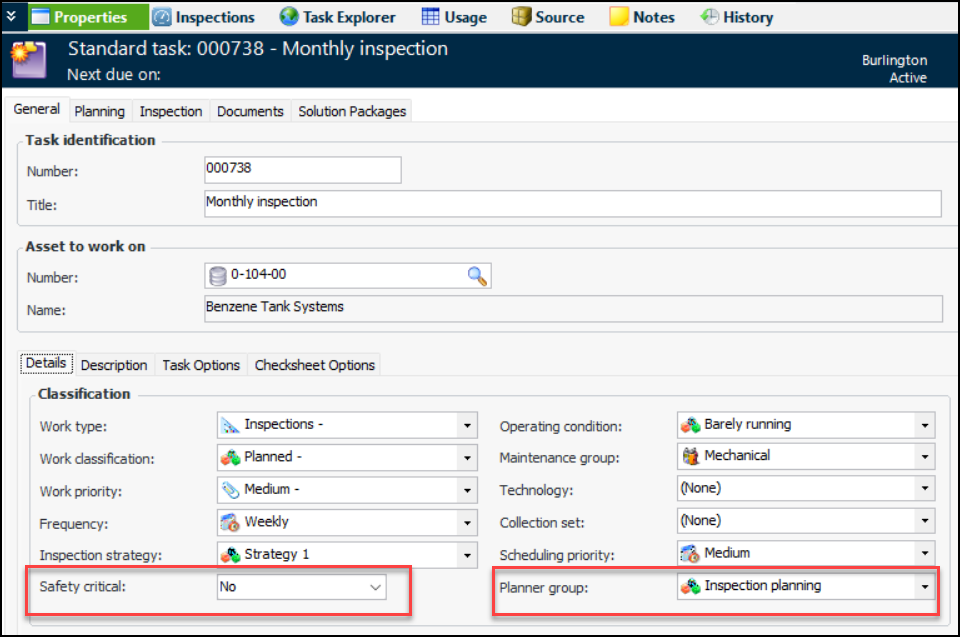Click the History clock icon
The image size is (960, 637).
click(x=709, y=17)
